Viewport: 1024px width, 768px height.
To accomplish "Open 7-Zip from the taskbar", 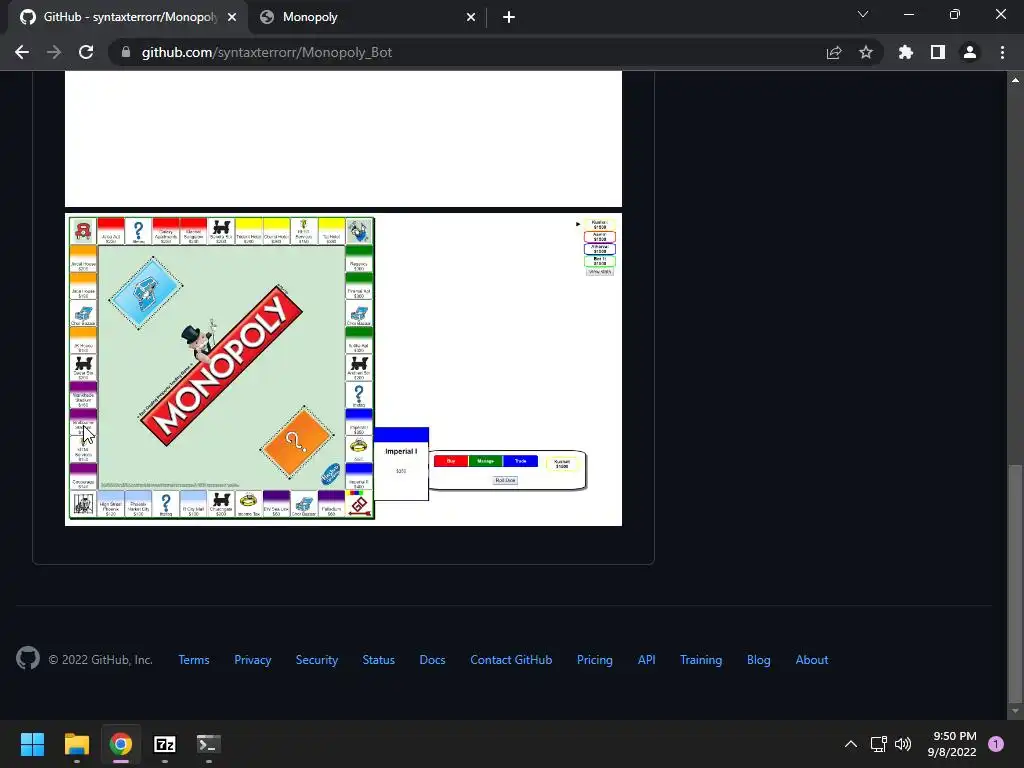I will coord(165,744).
